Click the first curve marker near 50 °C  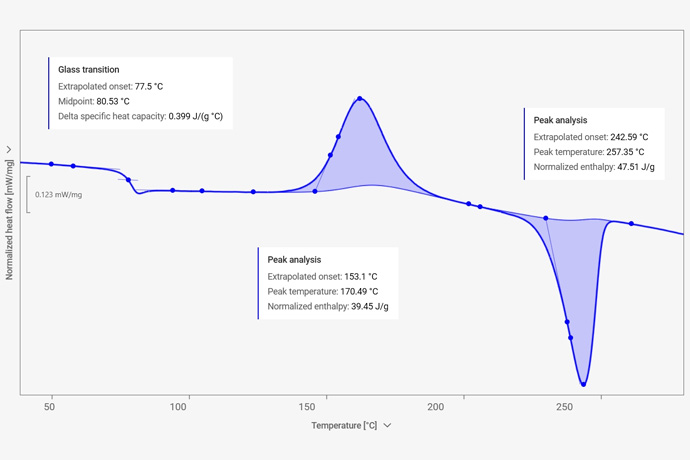52,164
